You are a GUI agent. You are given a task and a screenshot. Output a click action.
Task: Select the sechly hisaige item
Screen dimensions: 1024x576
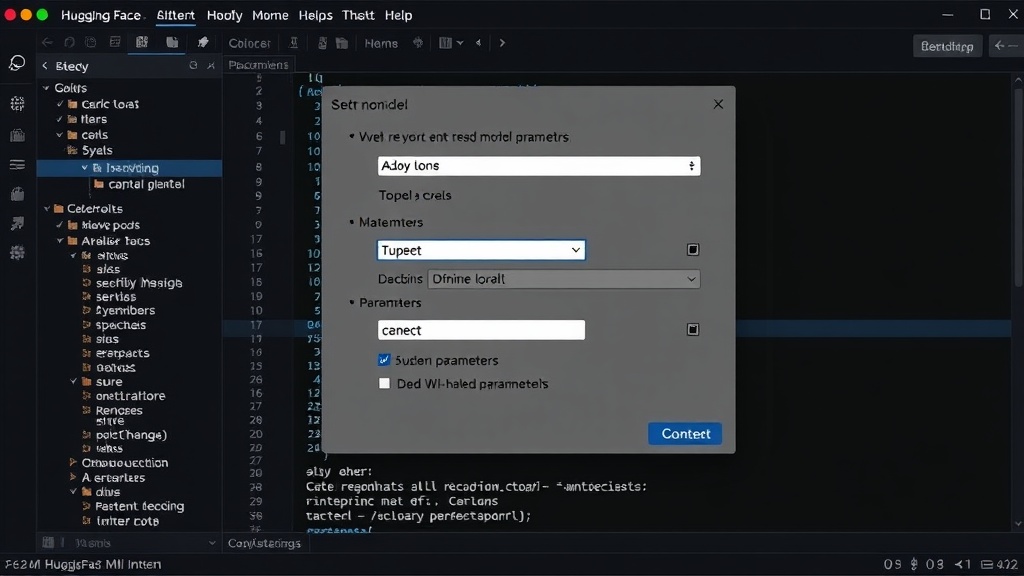[x=139, y=283]
